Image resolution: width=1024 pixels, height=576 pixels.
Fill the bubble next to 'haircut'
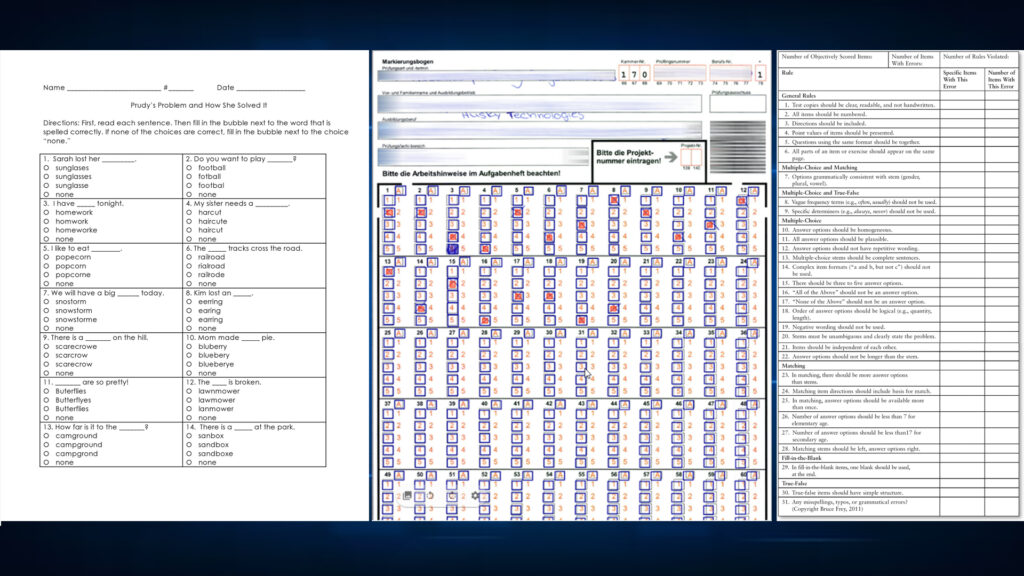point(189,230)
